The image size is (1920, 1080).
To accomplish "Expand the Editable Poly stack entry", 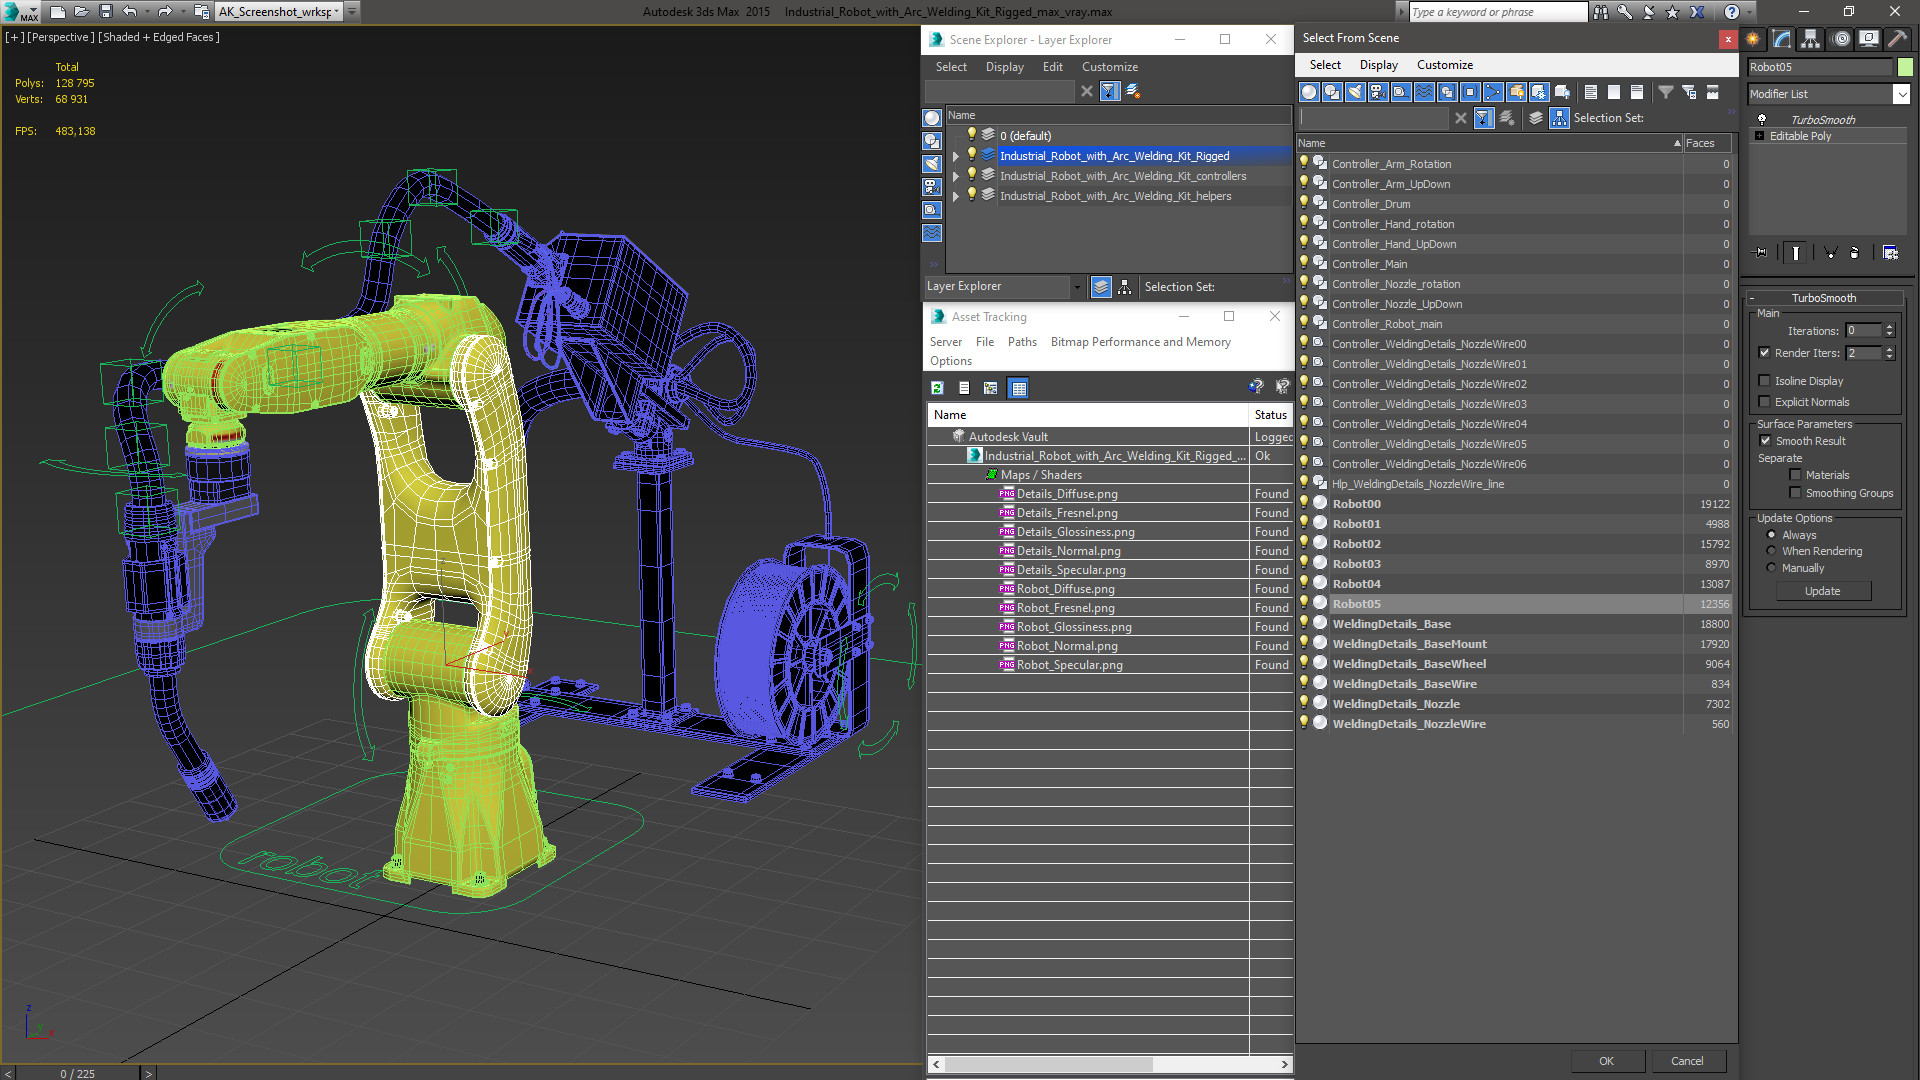I will tap(1760, 136).
